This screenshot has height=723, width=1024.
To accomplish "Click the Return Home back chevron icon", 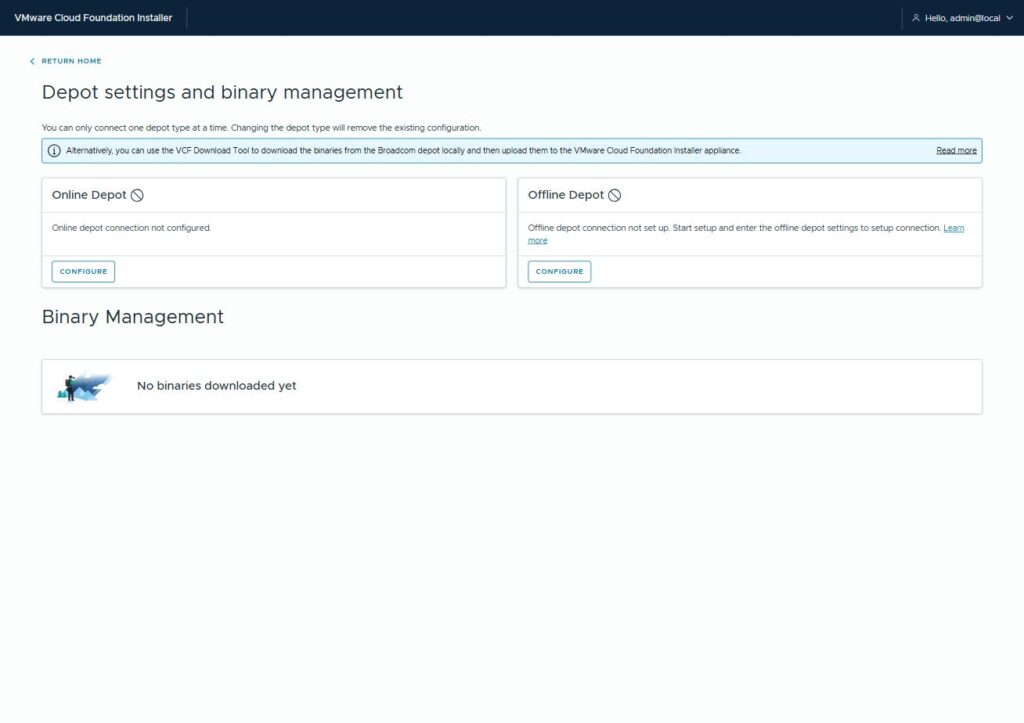I will (32, 61).
